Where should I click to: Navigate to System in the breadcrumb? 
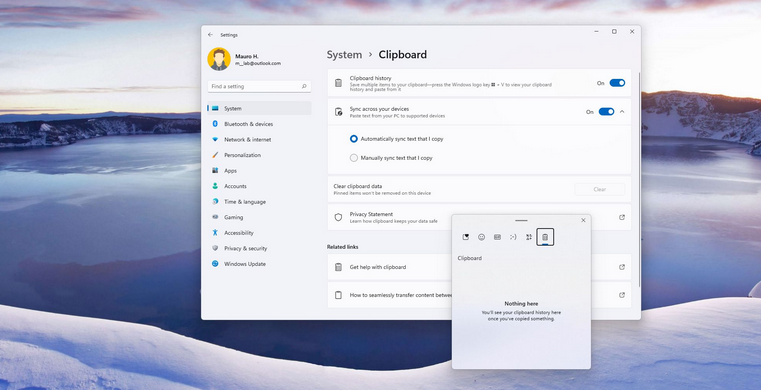coord(344,55)
